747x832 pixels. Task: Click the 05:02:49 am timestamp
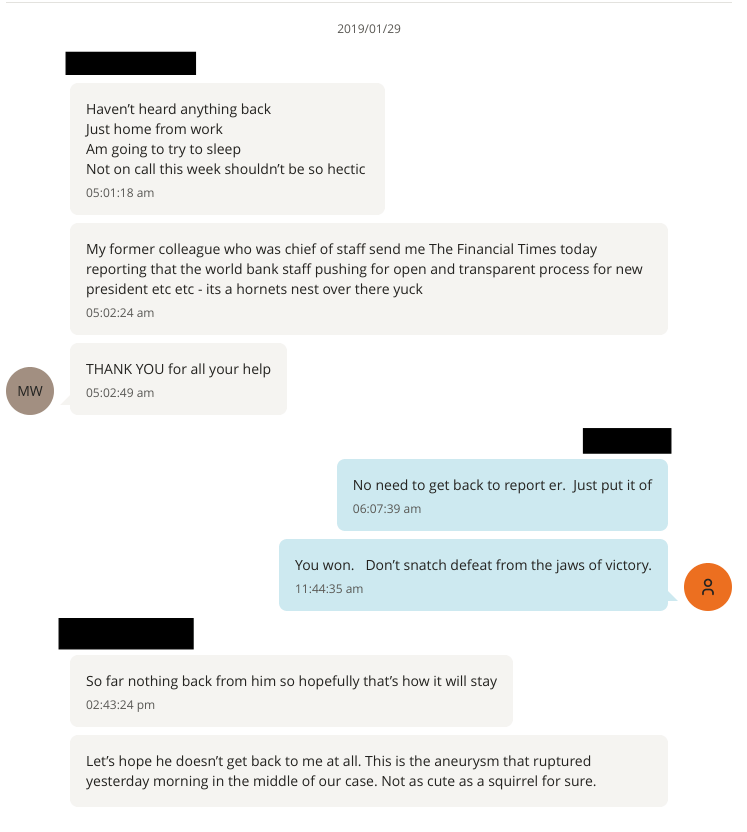(x=120, y=393)
